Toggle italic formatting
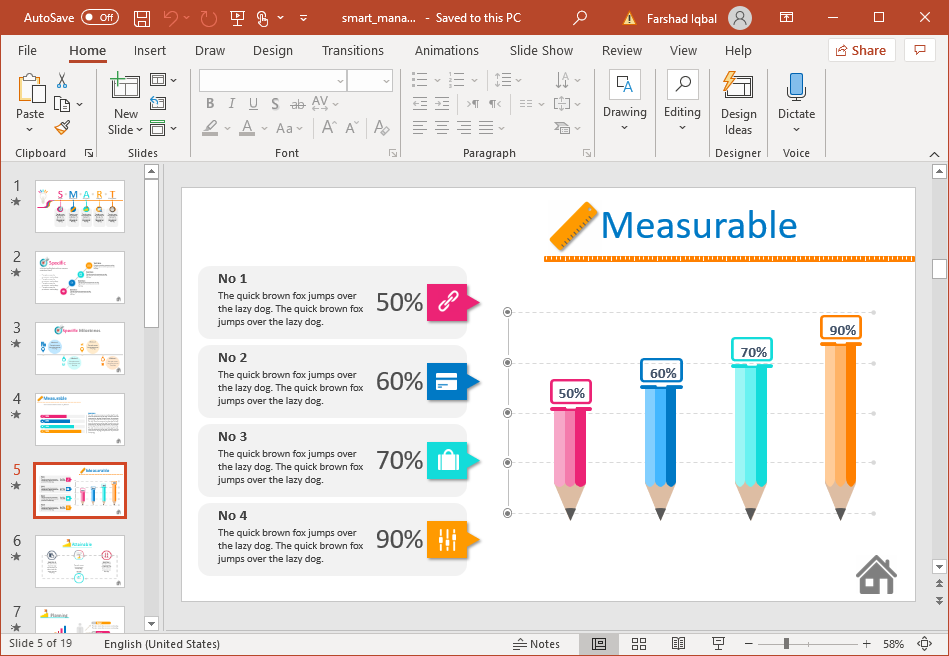Screen dimensions: 949x656 (231, 103)
